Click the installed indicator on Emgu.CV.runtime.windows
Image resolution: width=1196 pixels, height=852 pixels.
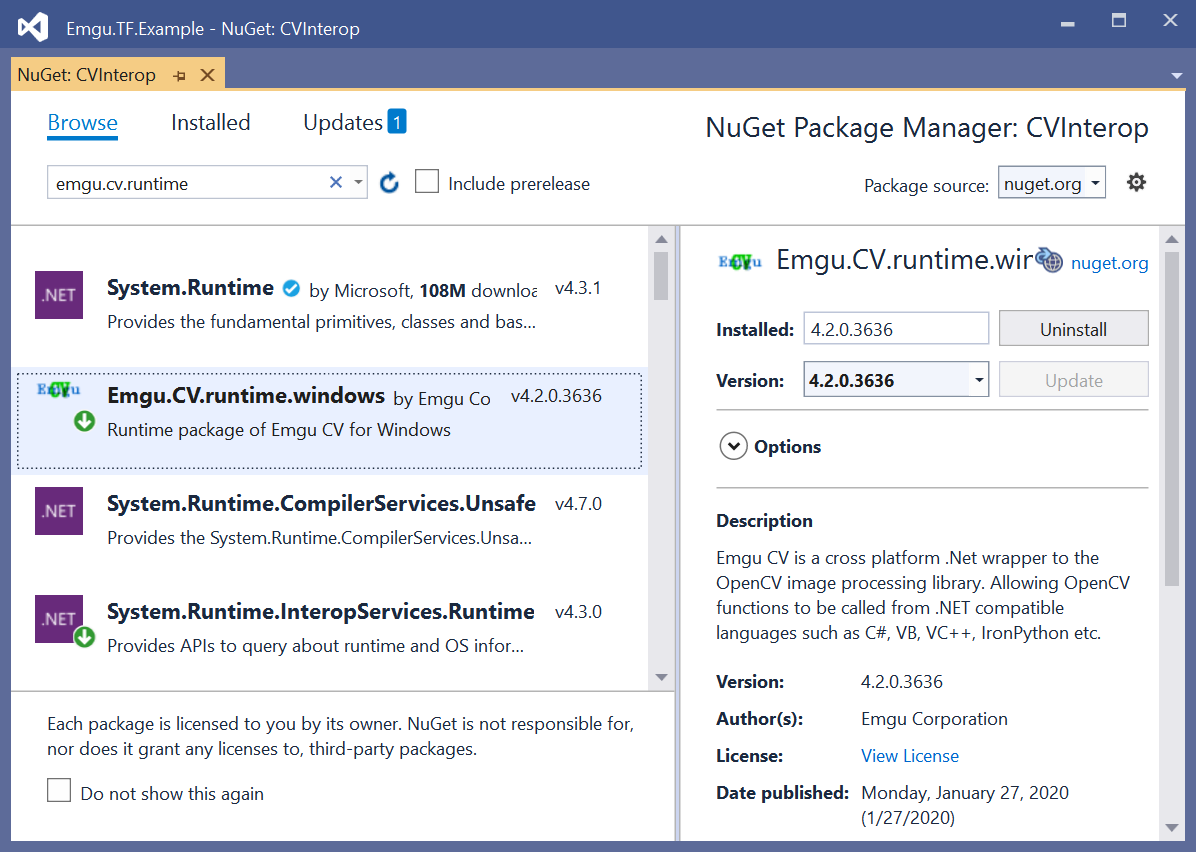pos(85,421)
